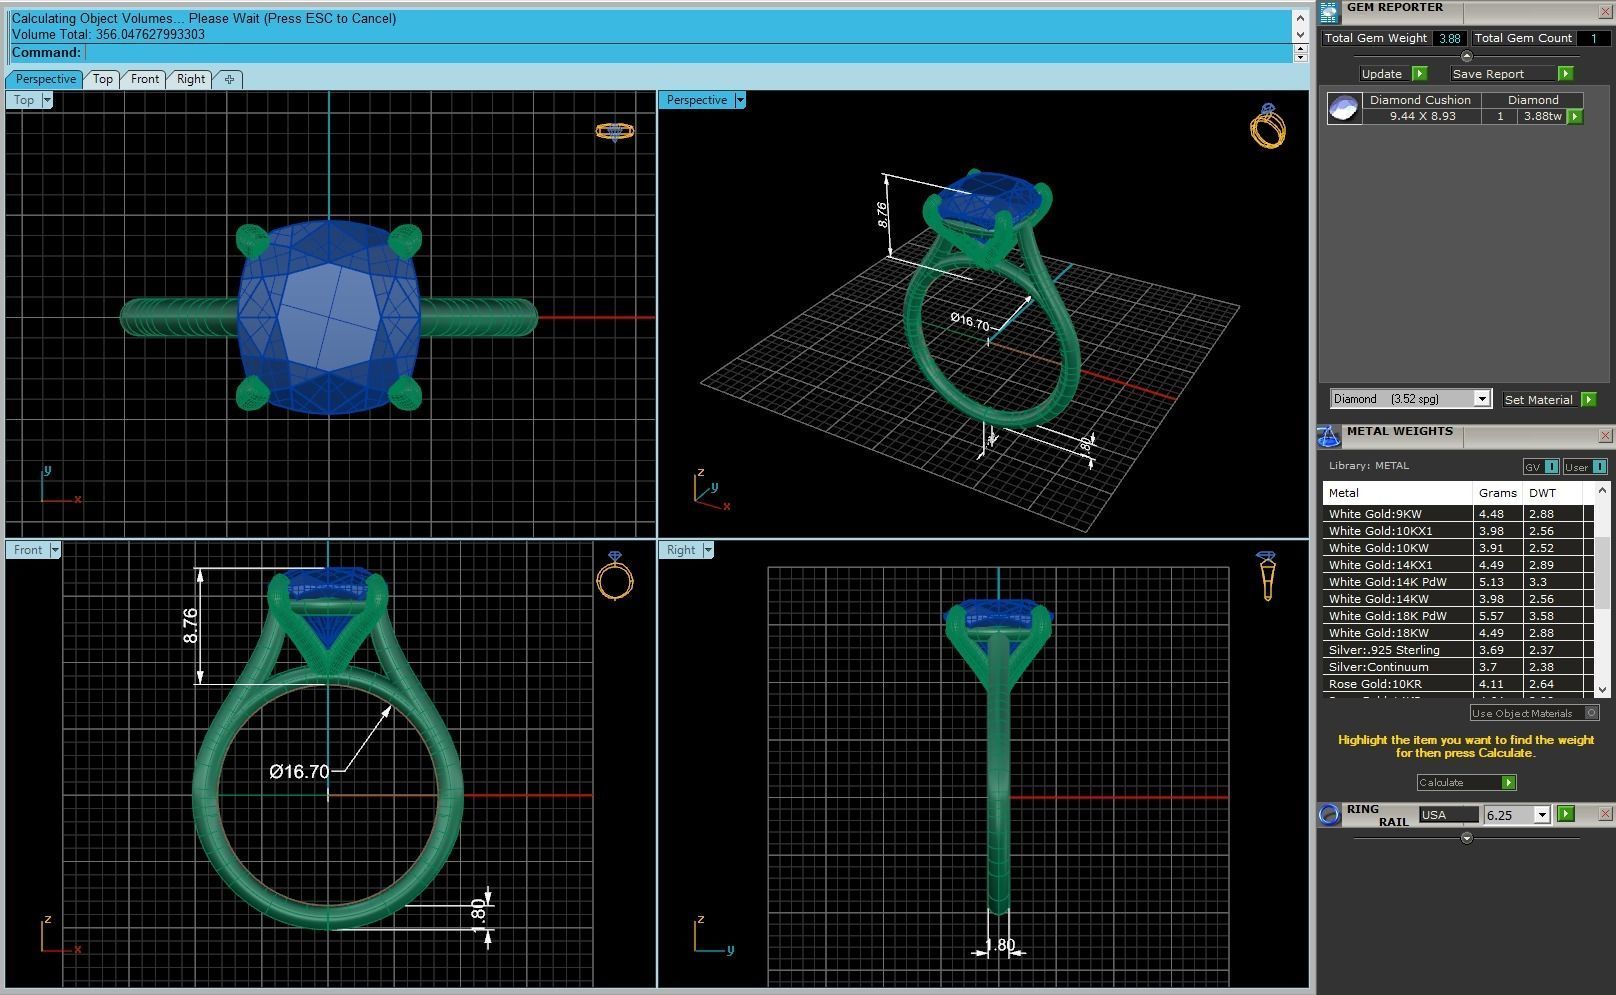
Task: Click the green arrow on Calculate
Action: pyautogui.click(x=1509, y=783)
